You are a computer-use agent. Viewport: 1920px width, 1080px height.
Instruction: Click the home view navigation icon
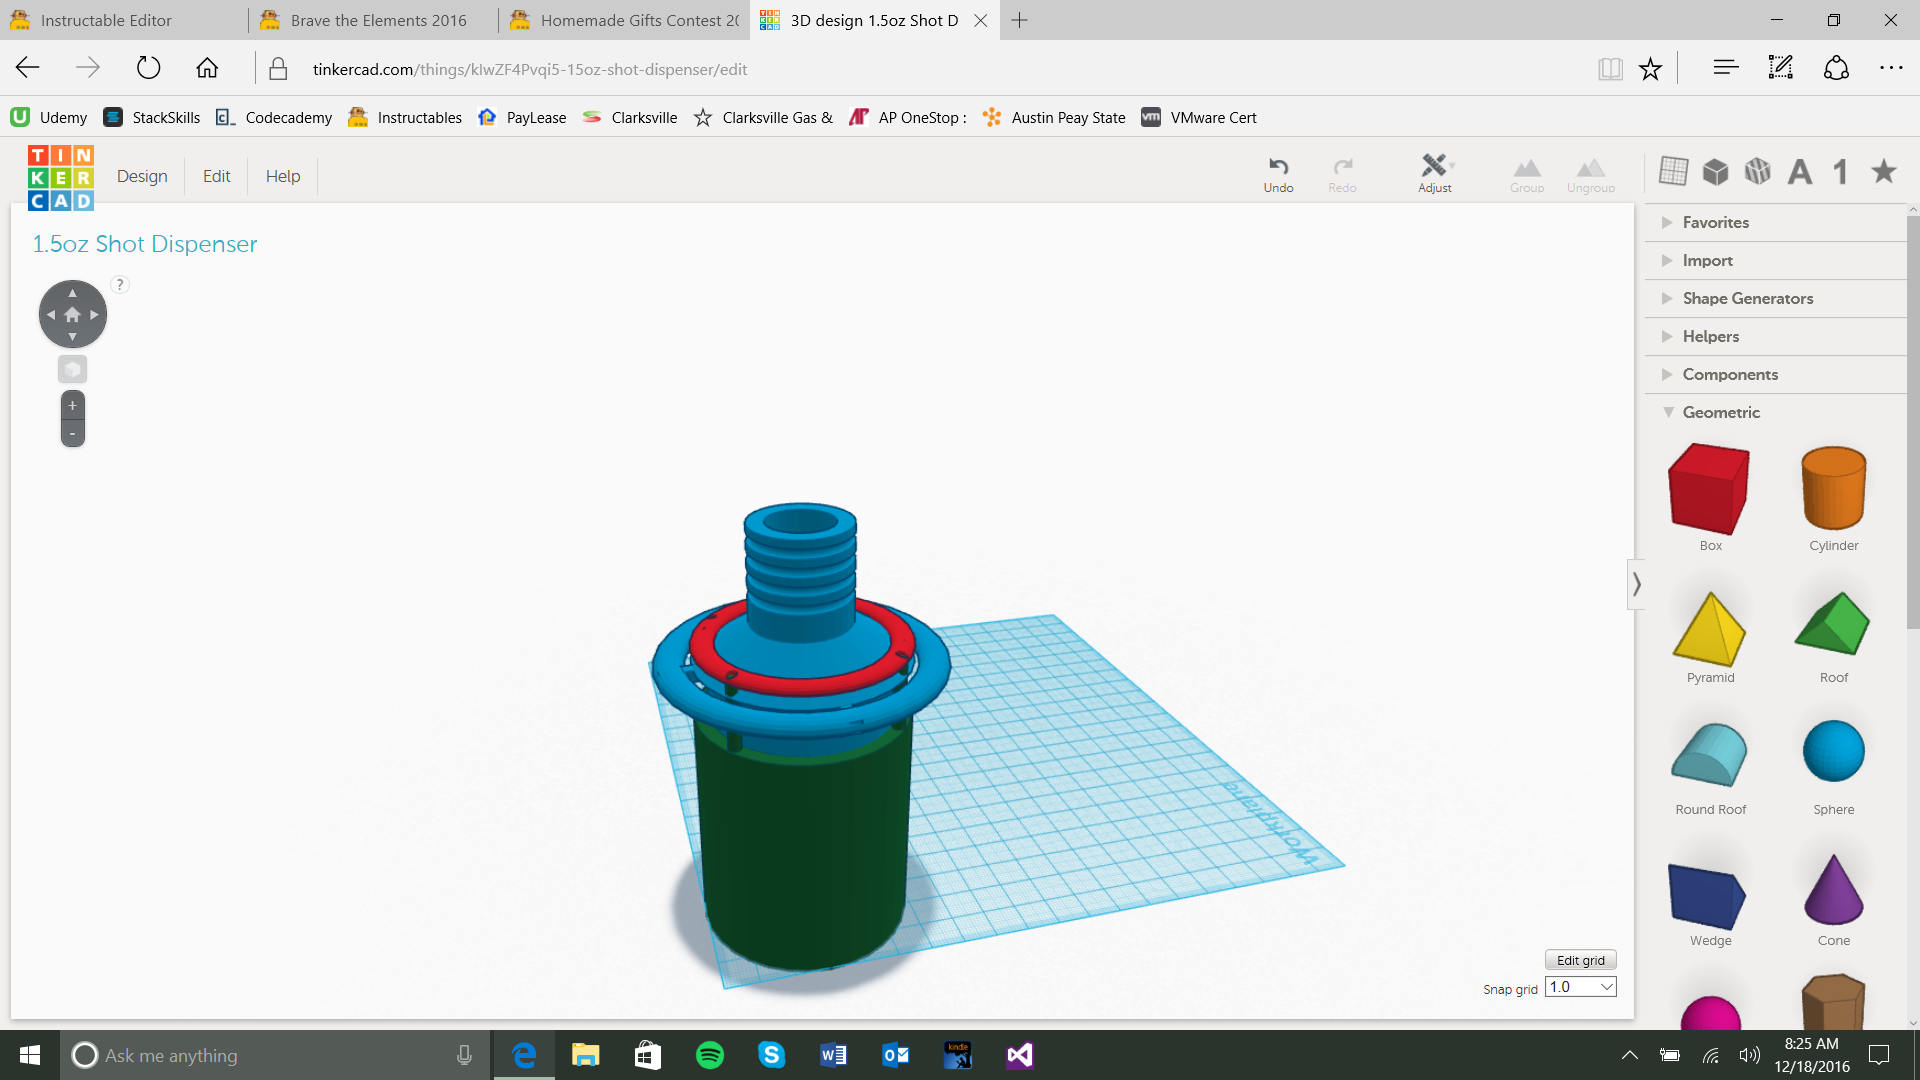[72, 314]
